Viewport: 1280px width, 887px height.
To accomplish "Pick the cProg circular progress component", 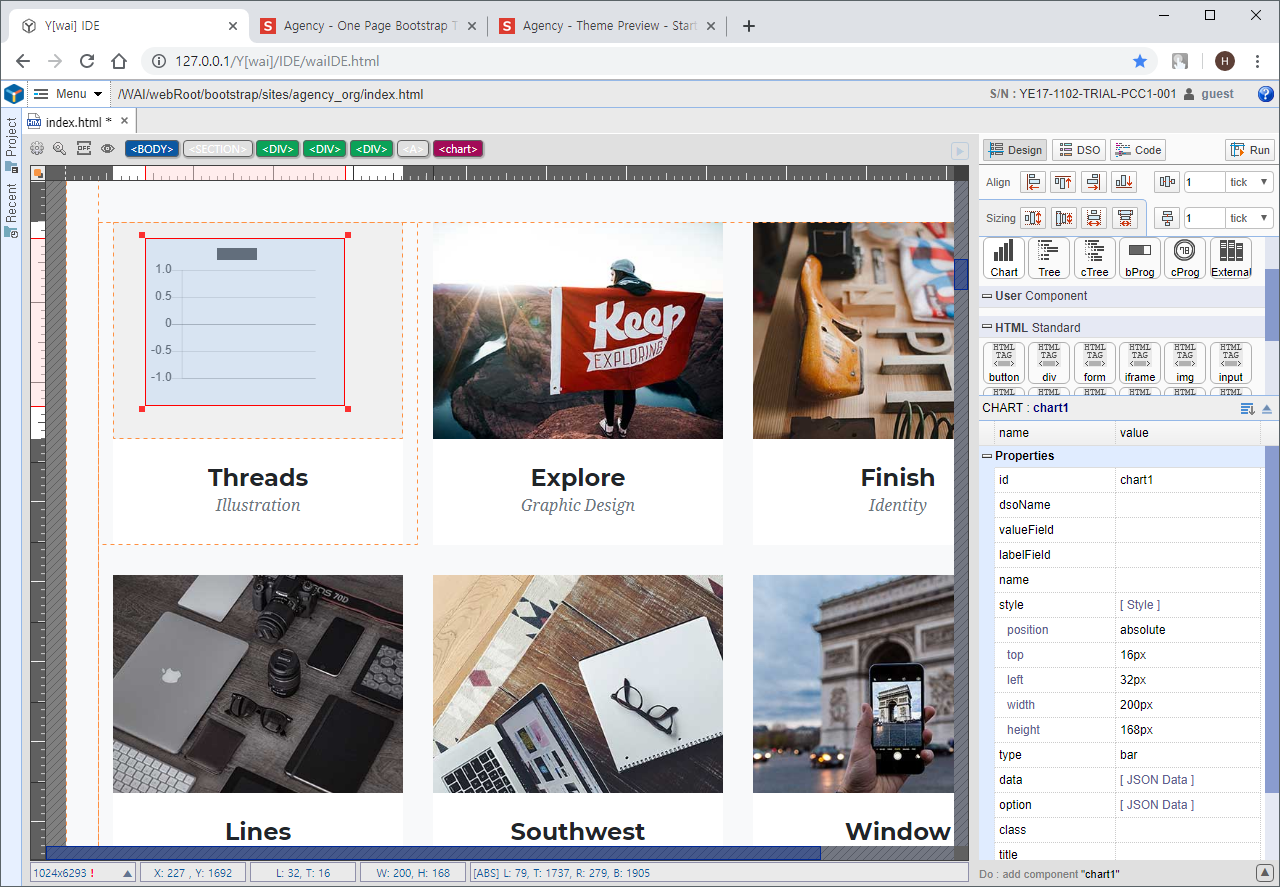I will tap(1185, 258).
